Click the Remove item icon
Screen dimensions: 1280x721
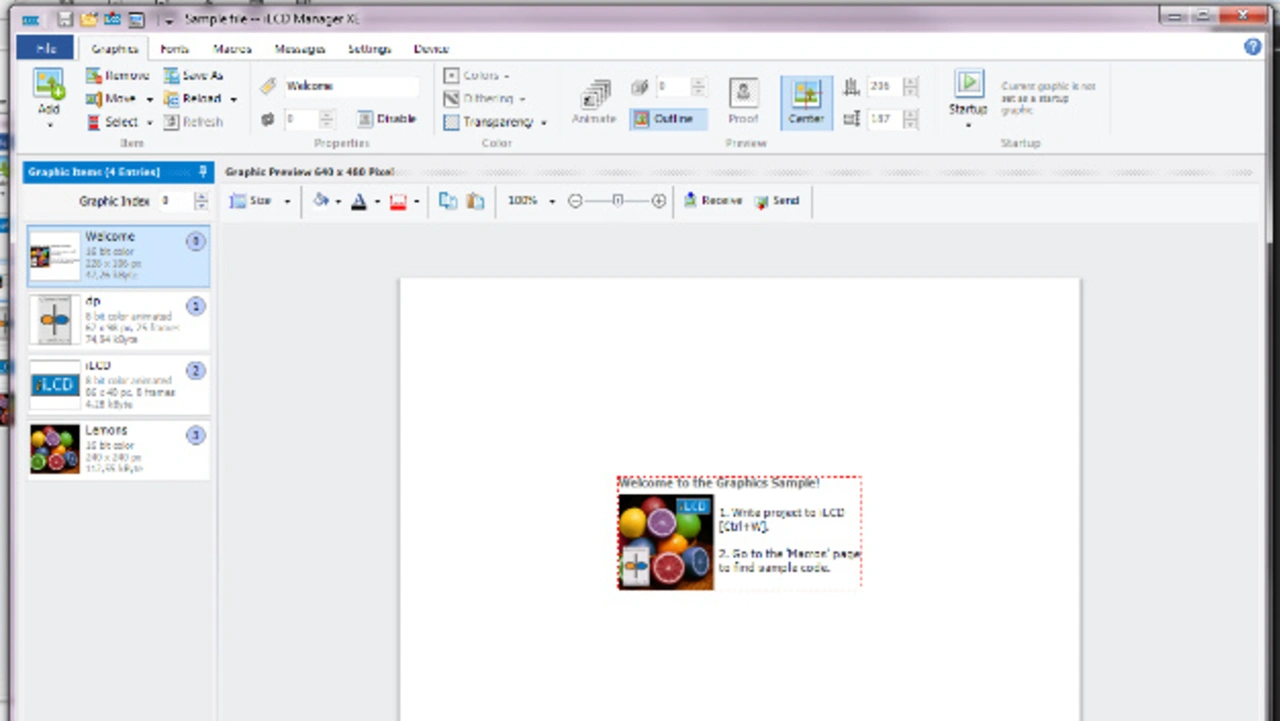(94, 76)
